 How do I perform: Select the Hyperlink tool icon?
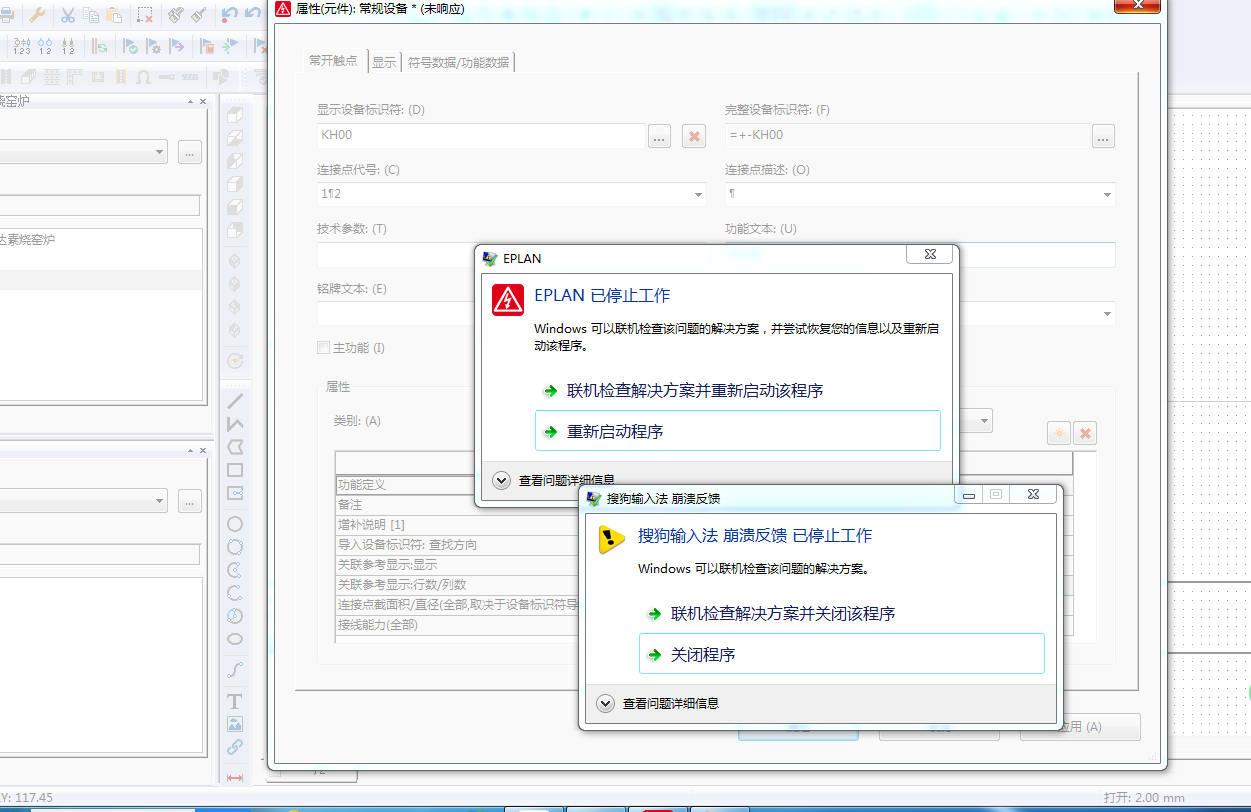pyautogui.click(x=235, y=747)
